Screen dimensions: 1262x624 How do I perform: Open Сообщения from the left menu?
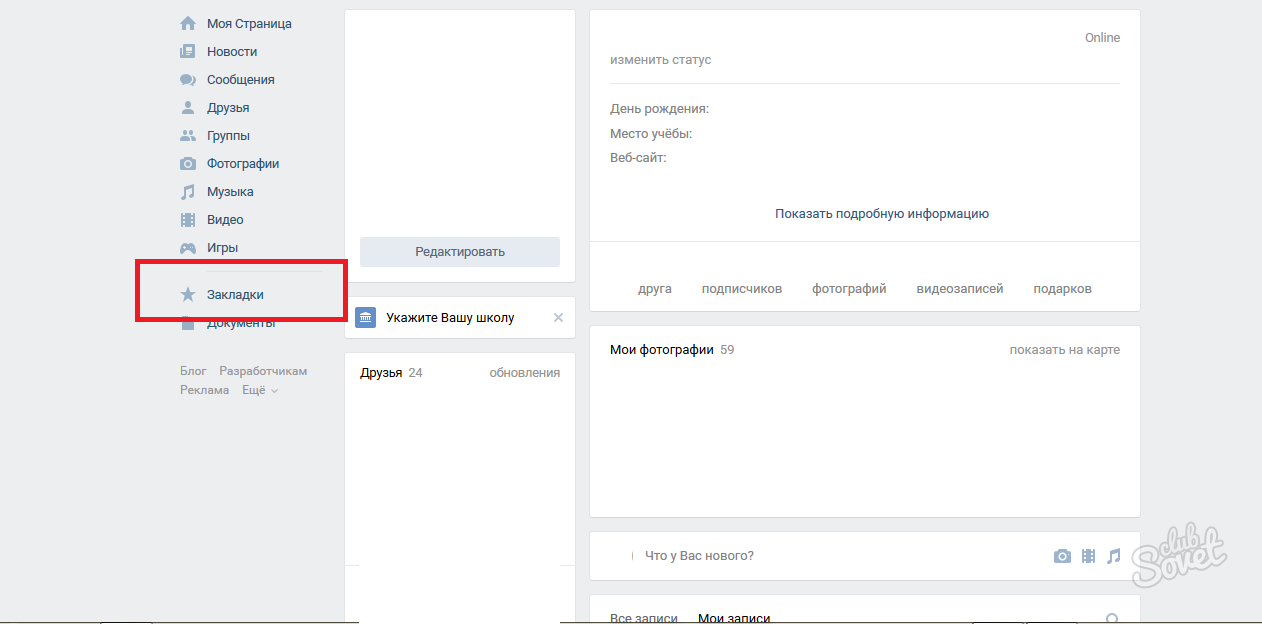[241, 79]
